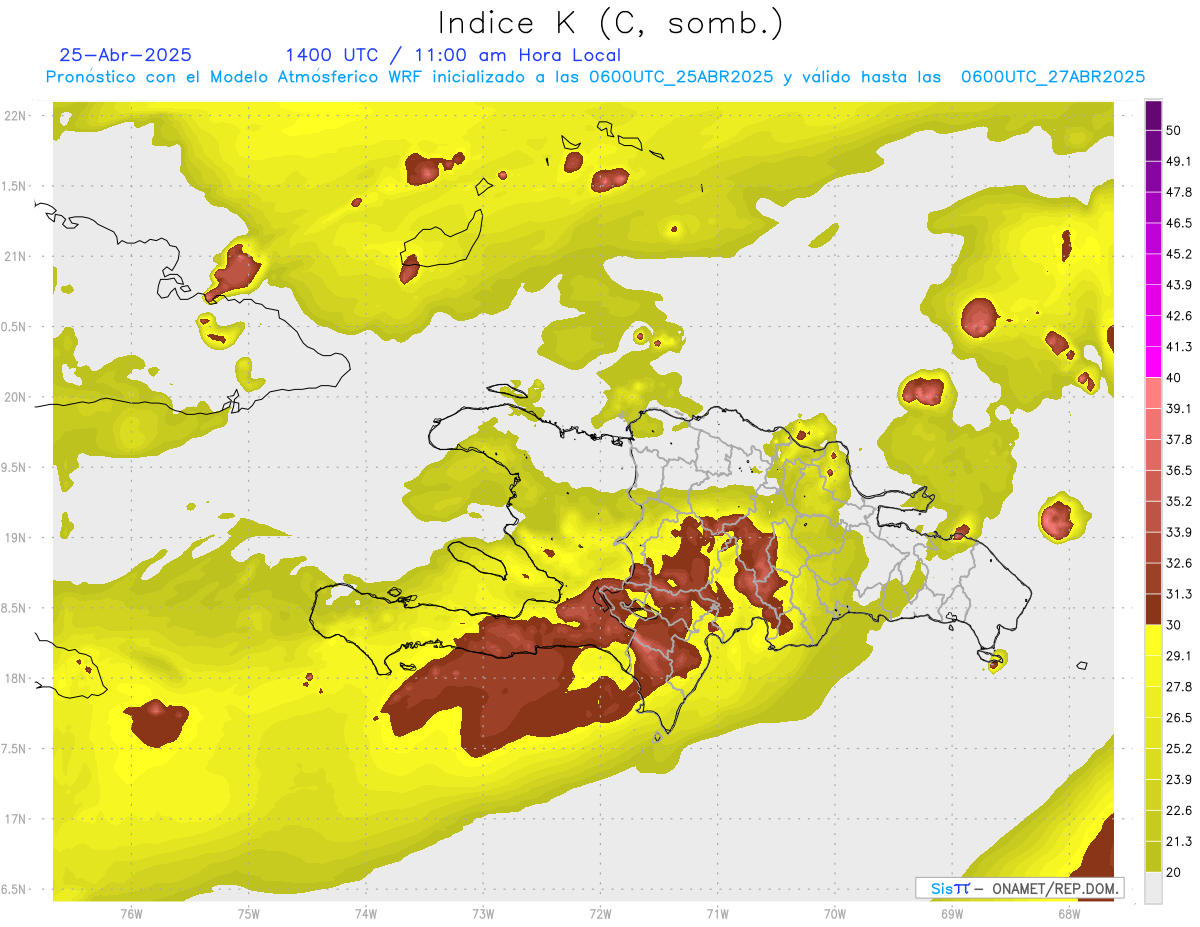Click the '50' color scale label

1174,130
